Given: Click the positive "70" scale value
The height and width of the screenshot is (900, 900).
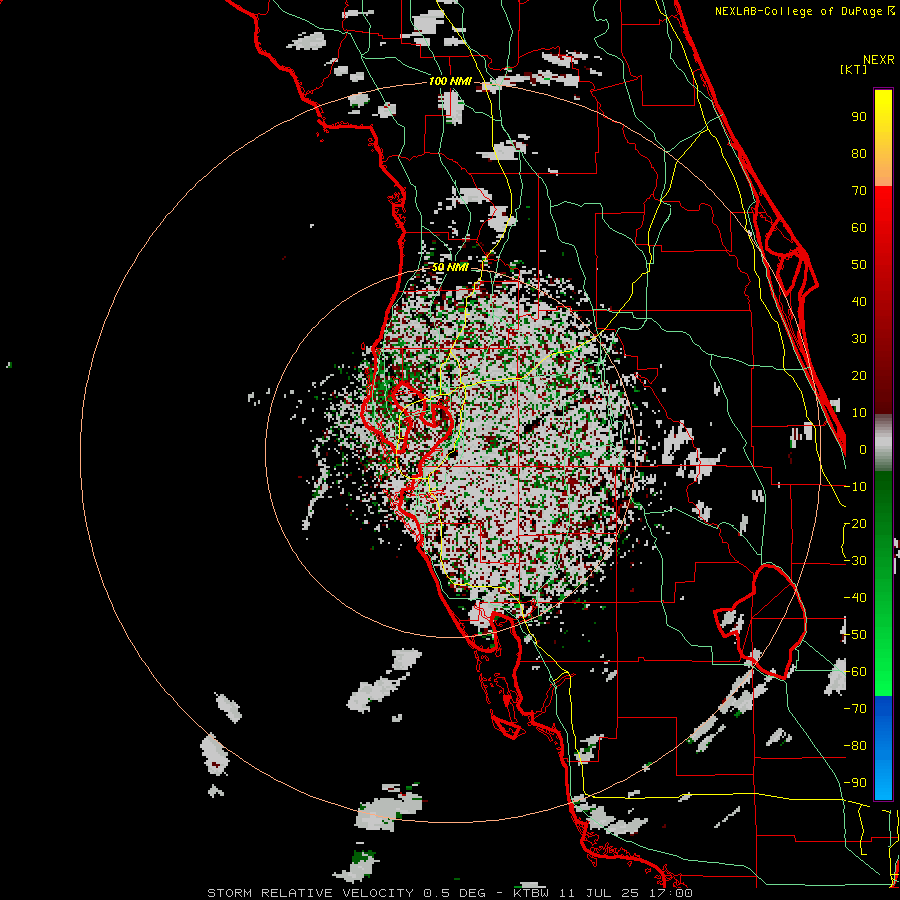Looking at the screenshot, I should tap(859, 191).
